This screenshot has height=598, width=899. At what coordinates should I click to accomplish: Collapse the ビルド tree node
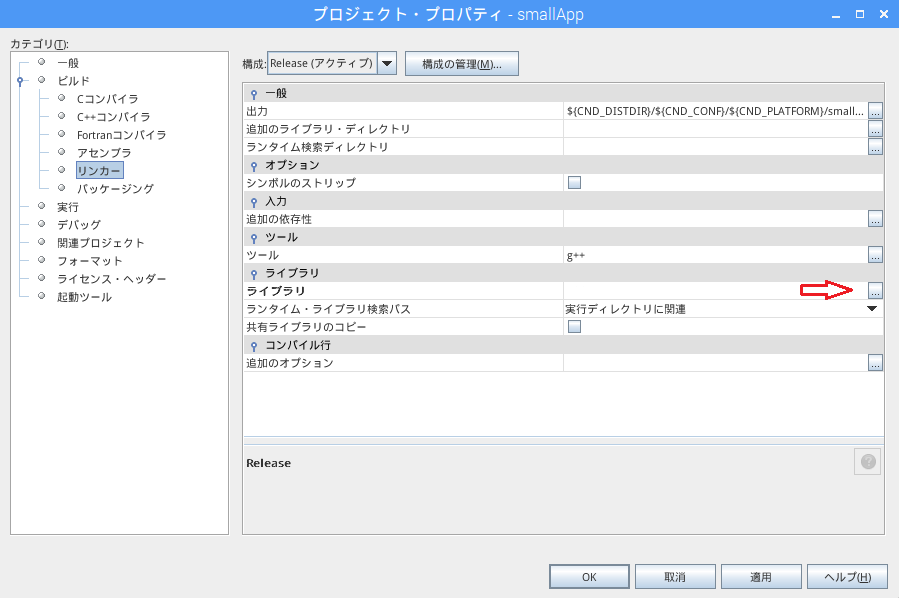[x=20, y=81]
